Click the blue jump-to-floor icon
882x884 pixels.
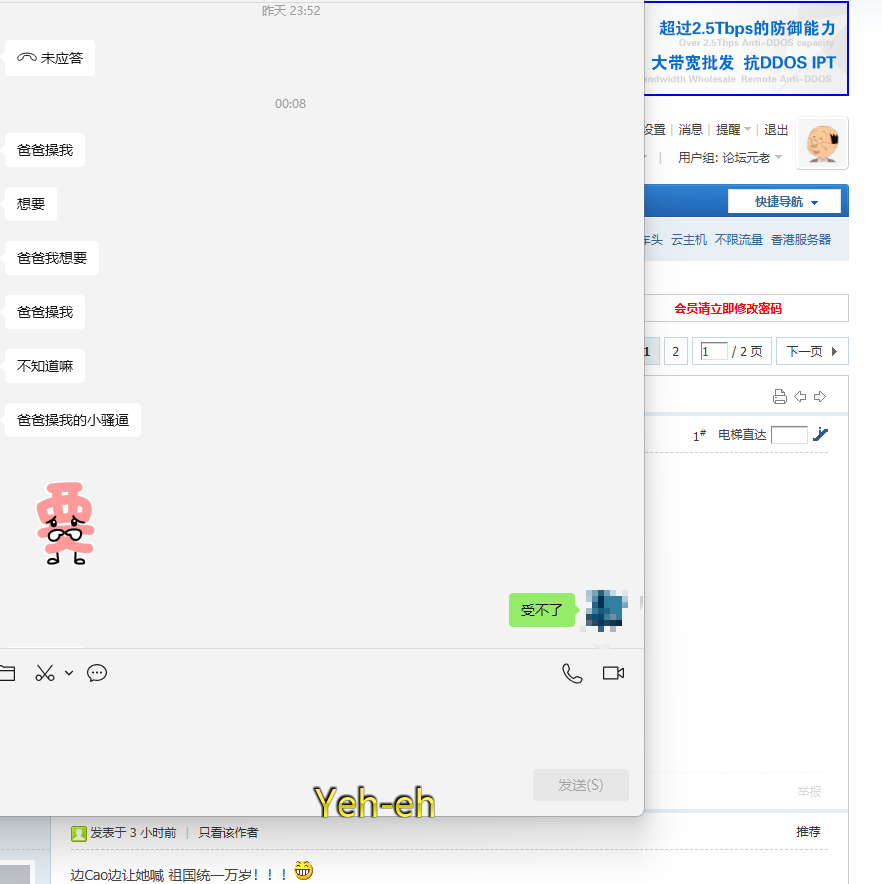[820, 434]
